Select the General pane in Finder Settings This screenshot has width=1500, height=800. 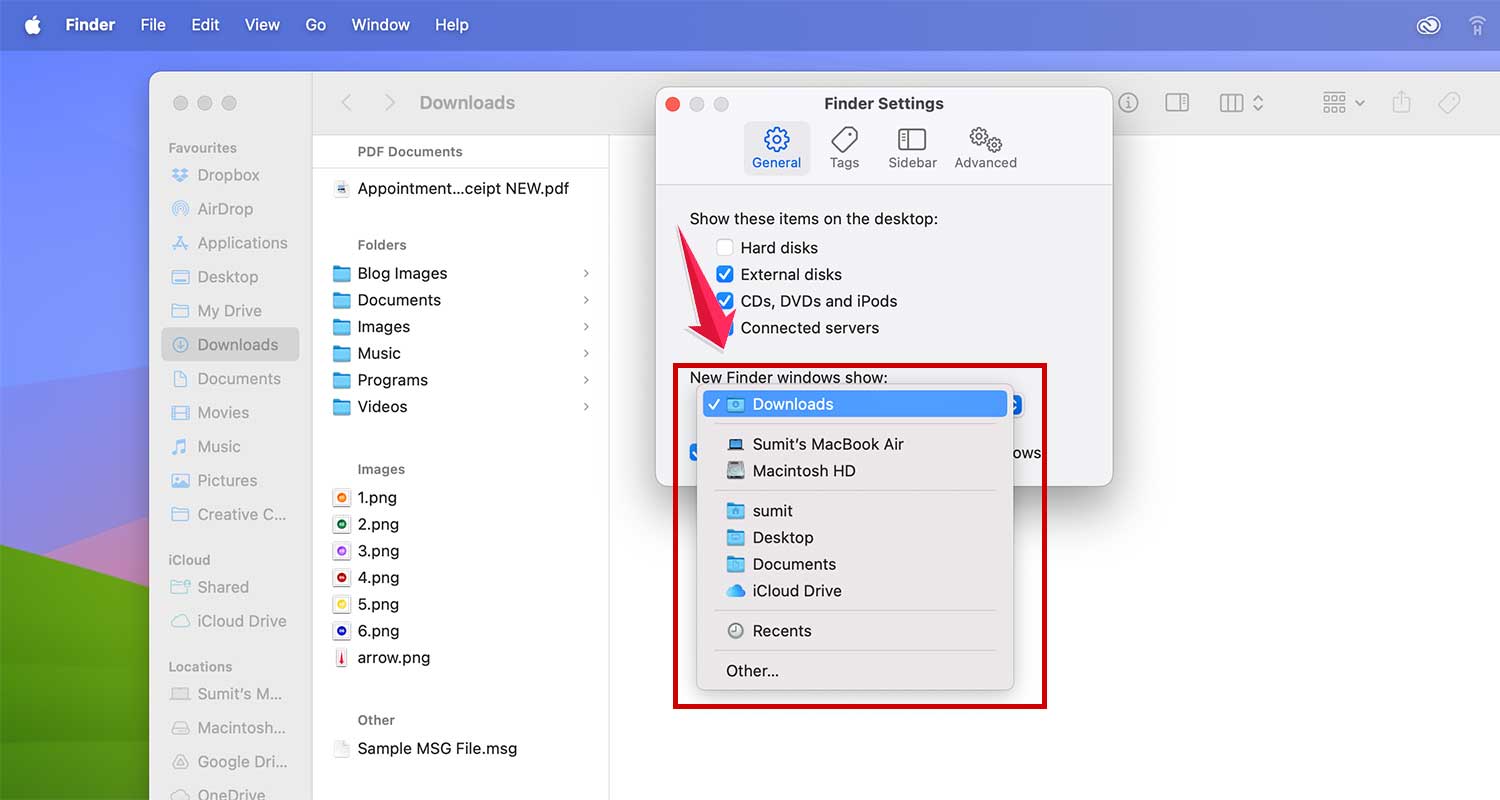click(776, 147)
